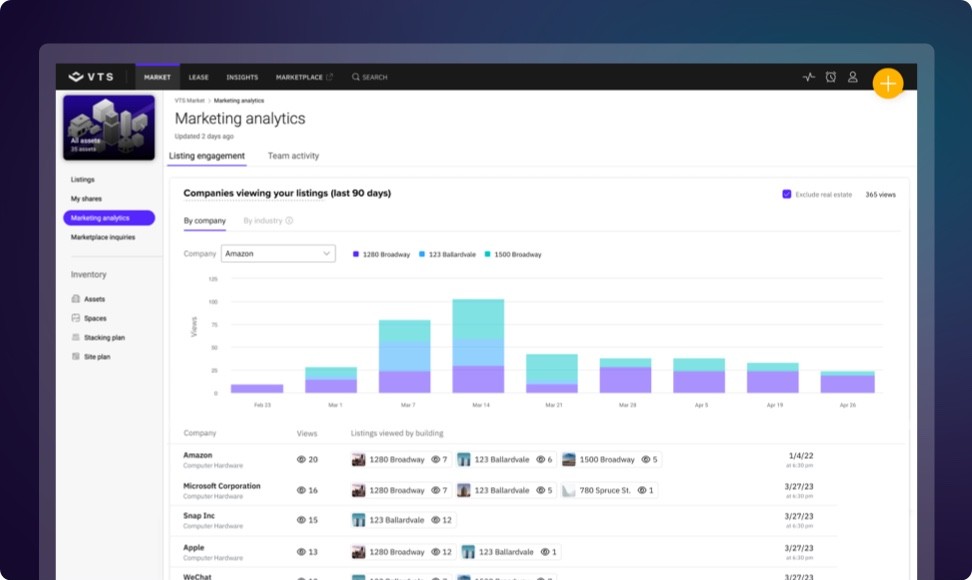Open the user profile icon
This screenshot has width=972, height=580.
(853, 77)
